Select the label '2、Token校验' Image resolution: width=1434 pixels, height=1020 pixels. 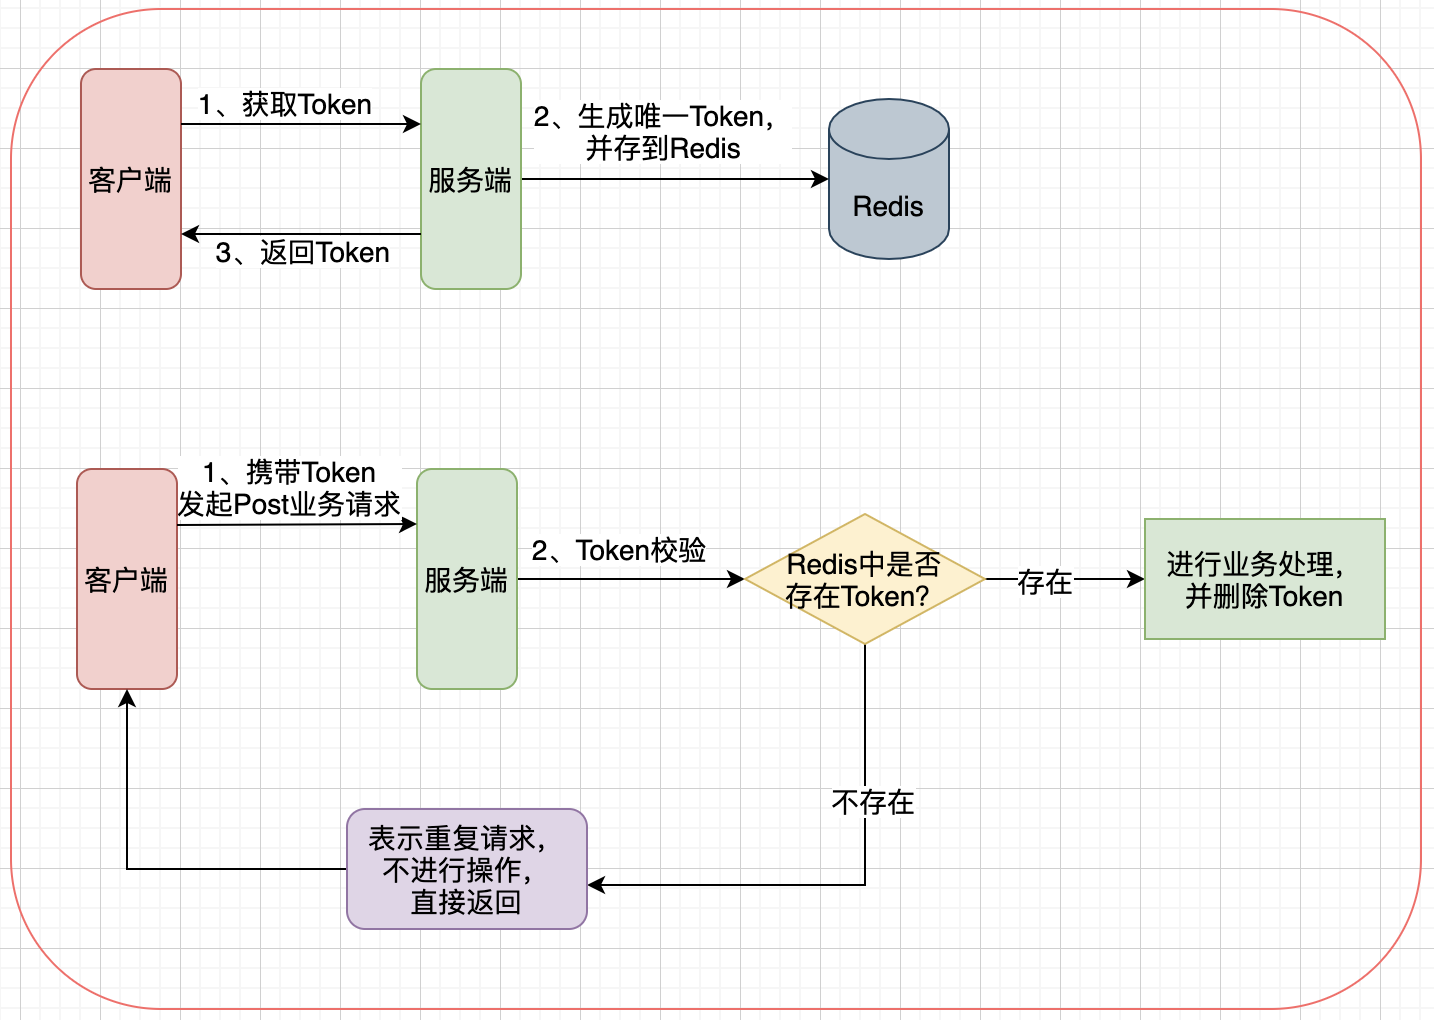point(619,551)
